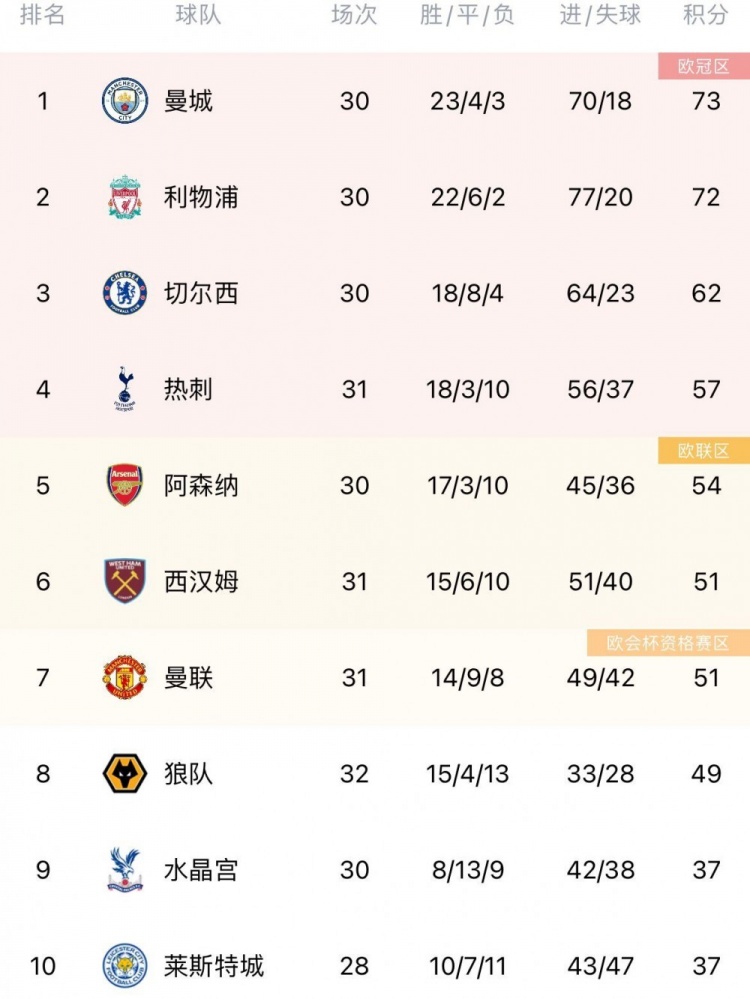The width and height of the screenshot is (750, 999).
Task: Open the Crystal Palace eagle badge
Action: (125, 869)
